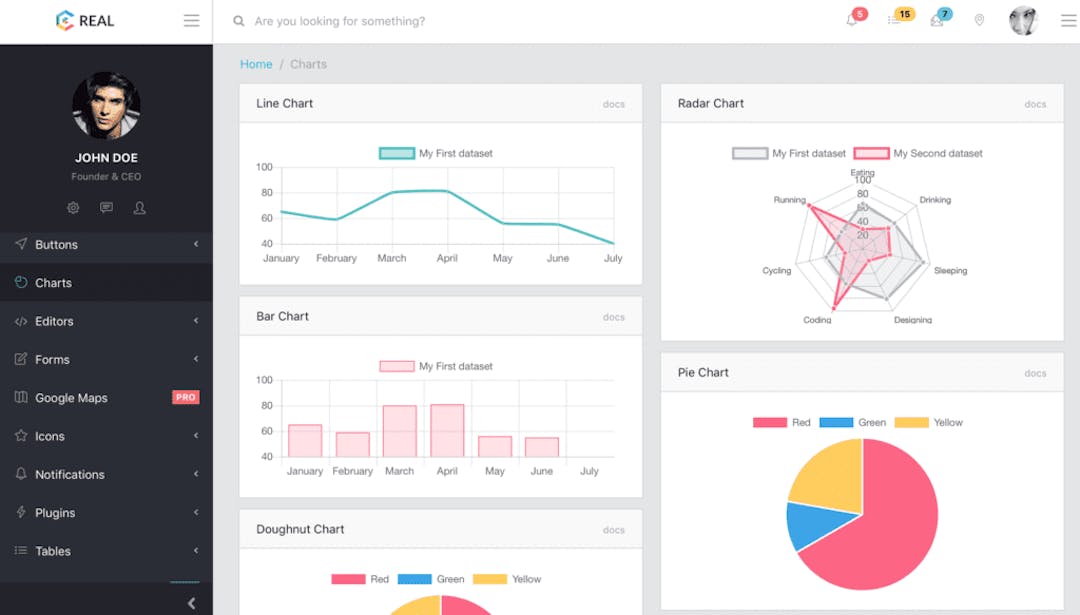Click the location pin icon
1080x615 pixels.
(x=979, y=20)
